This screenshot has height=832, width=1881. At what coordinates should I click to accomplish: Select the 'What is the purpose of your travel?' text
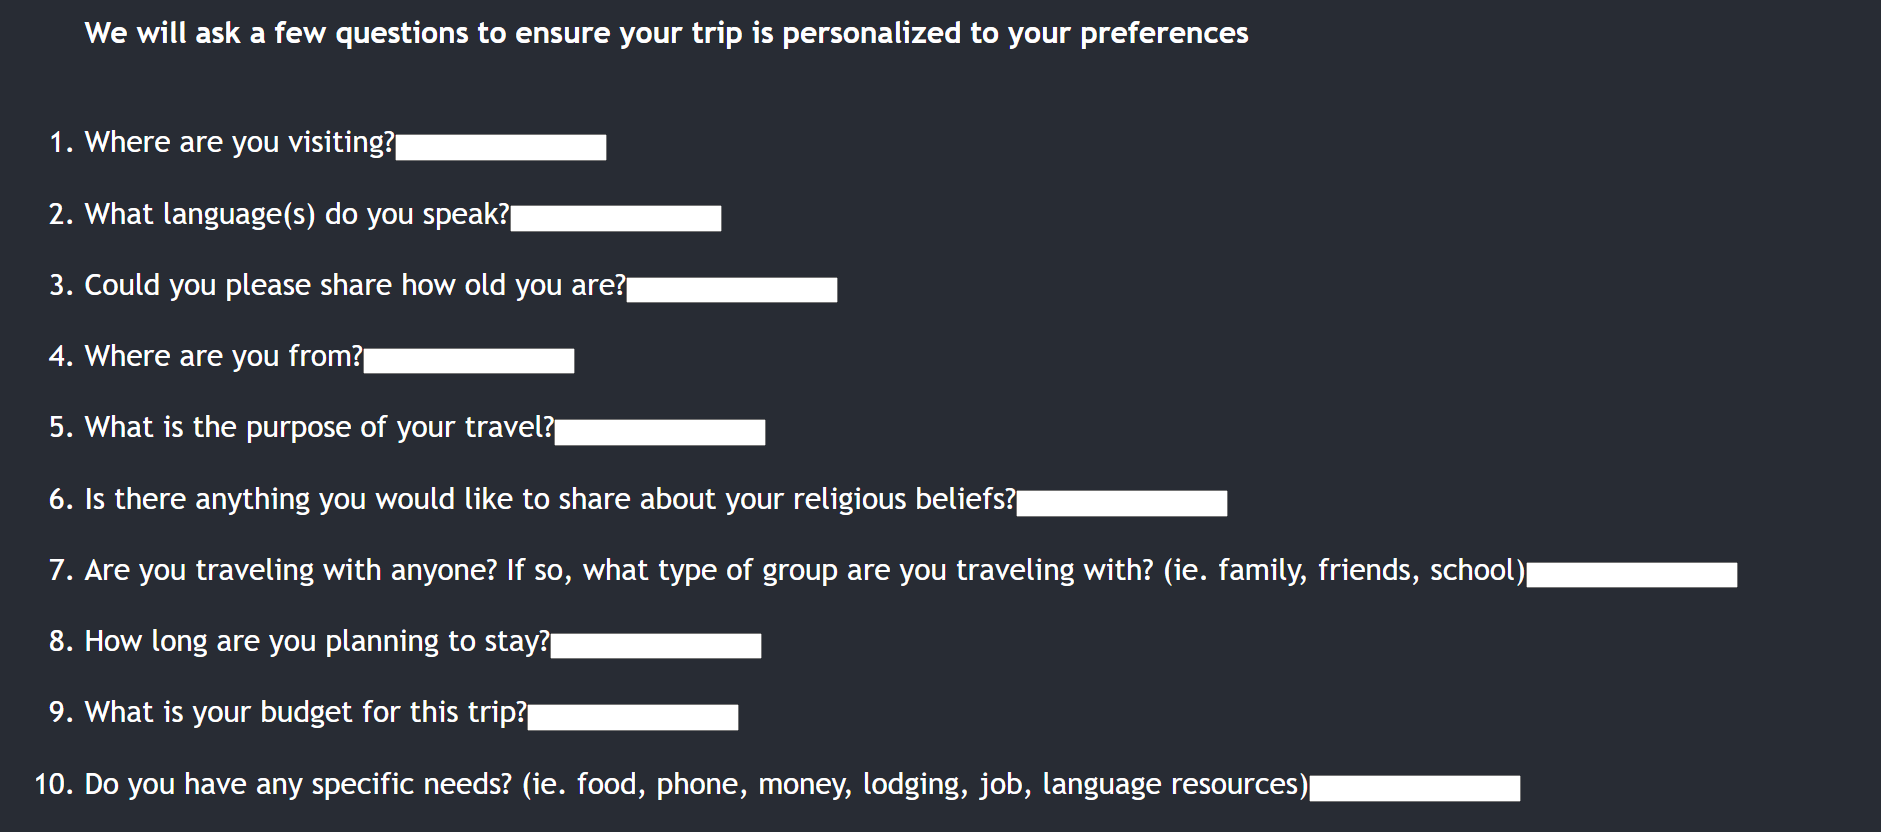(x=319, y=427)
